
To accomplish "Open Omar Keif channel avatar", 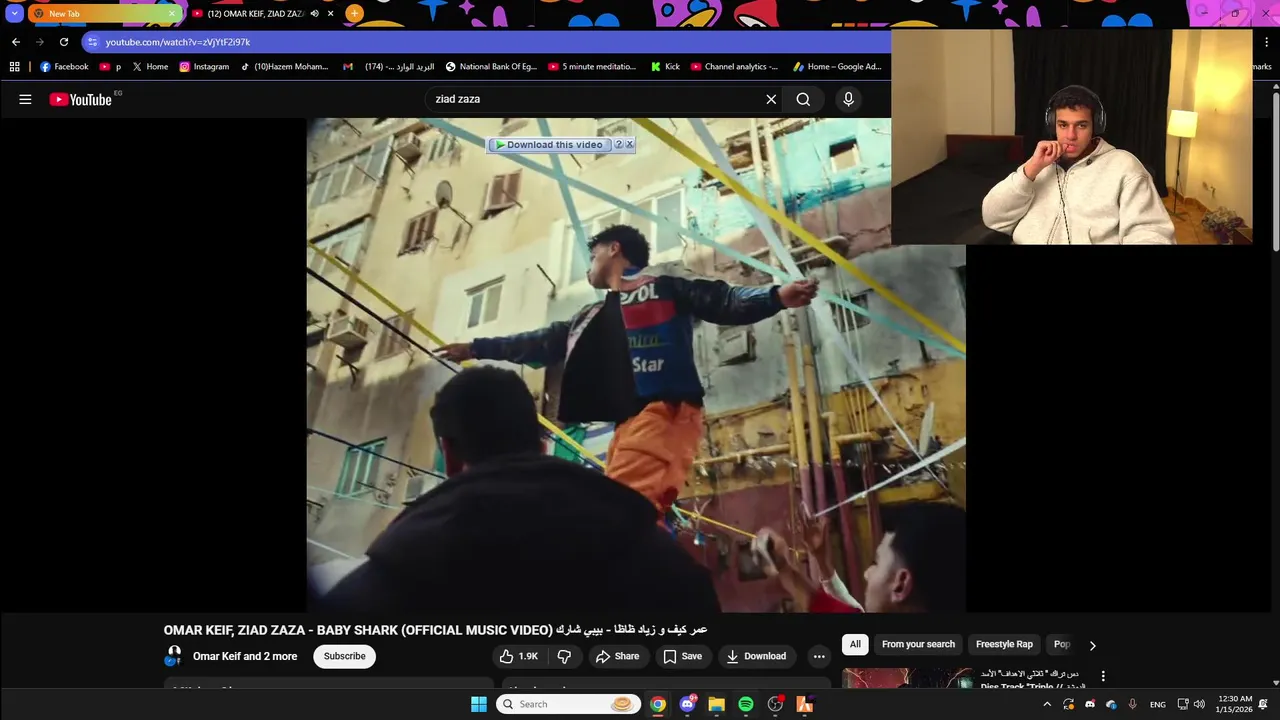I will [174, 656].
